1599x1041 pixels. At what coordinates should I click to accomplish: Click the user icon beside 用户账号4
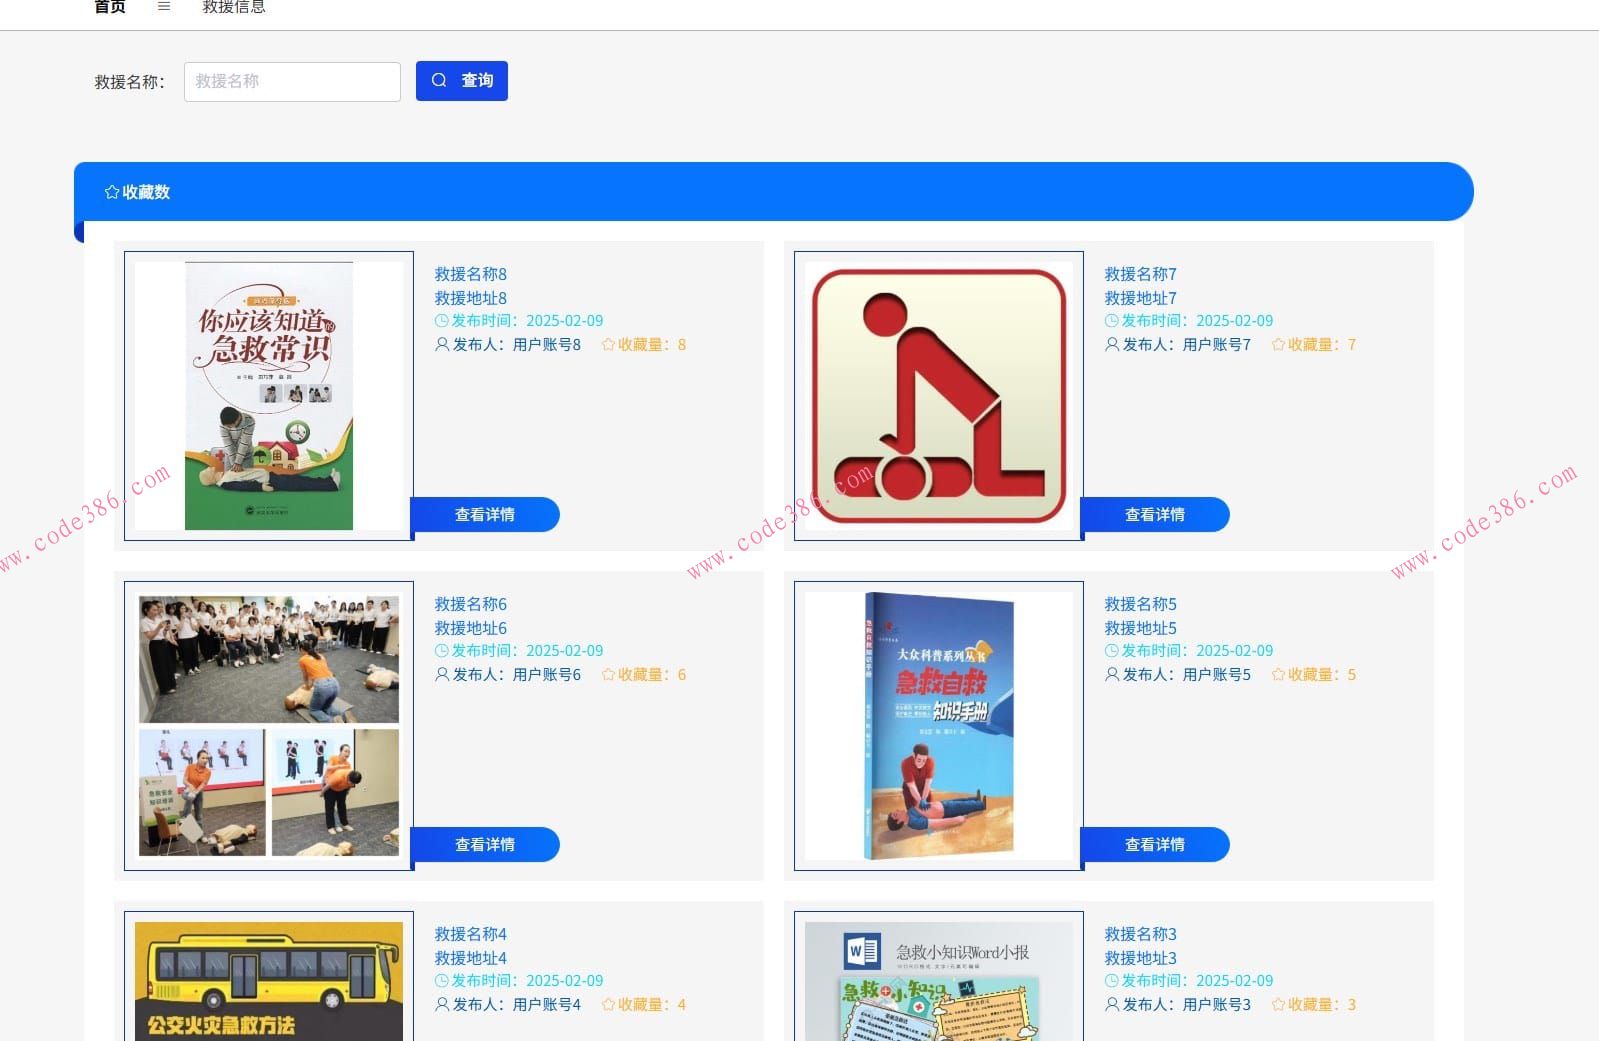[442, 1005]
